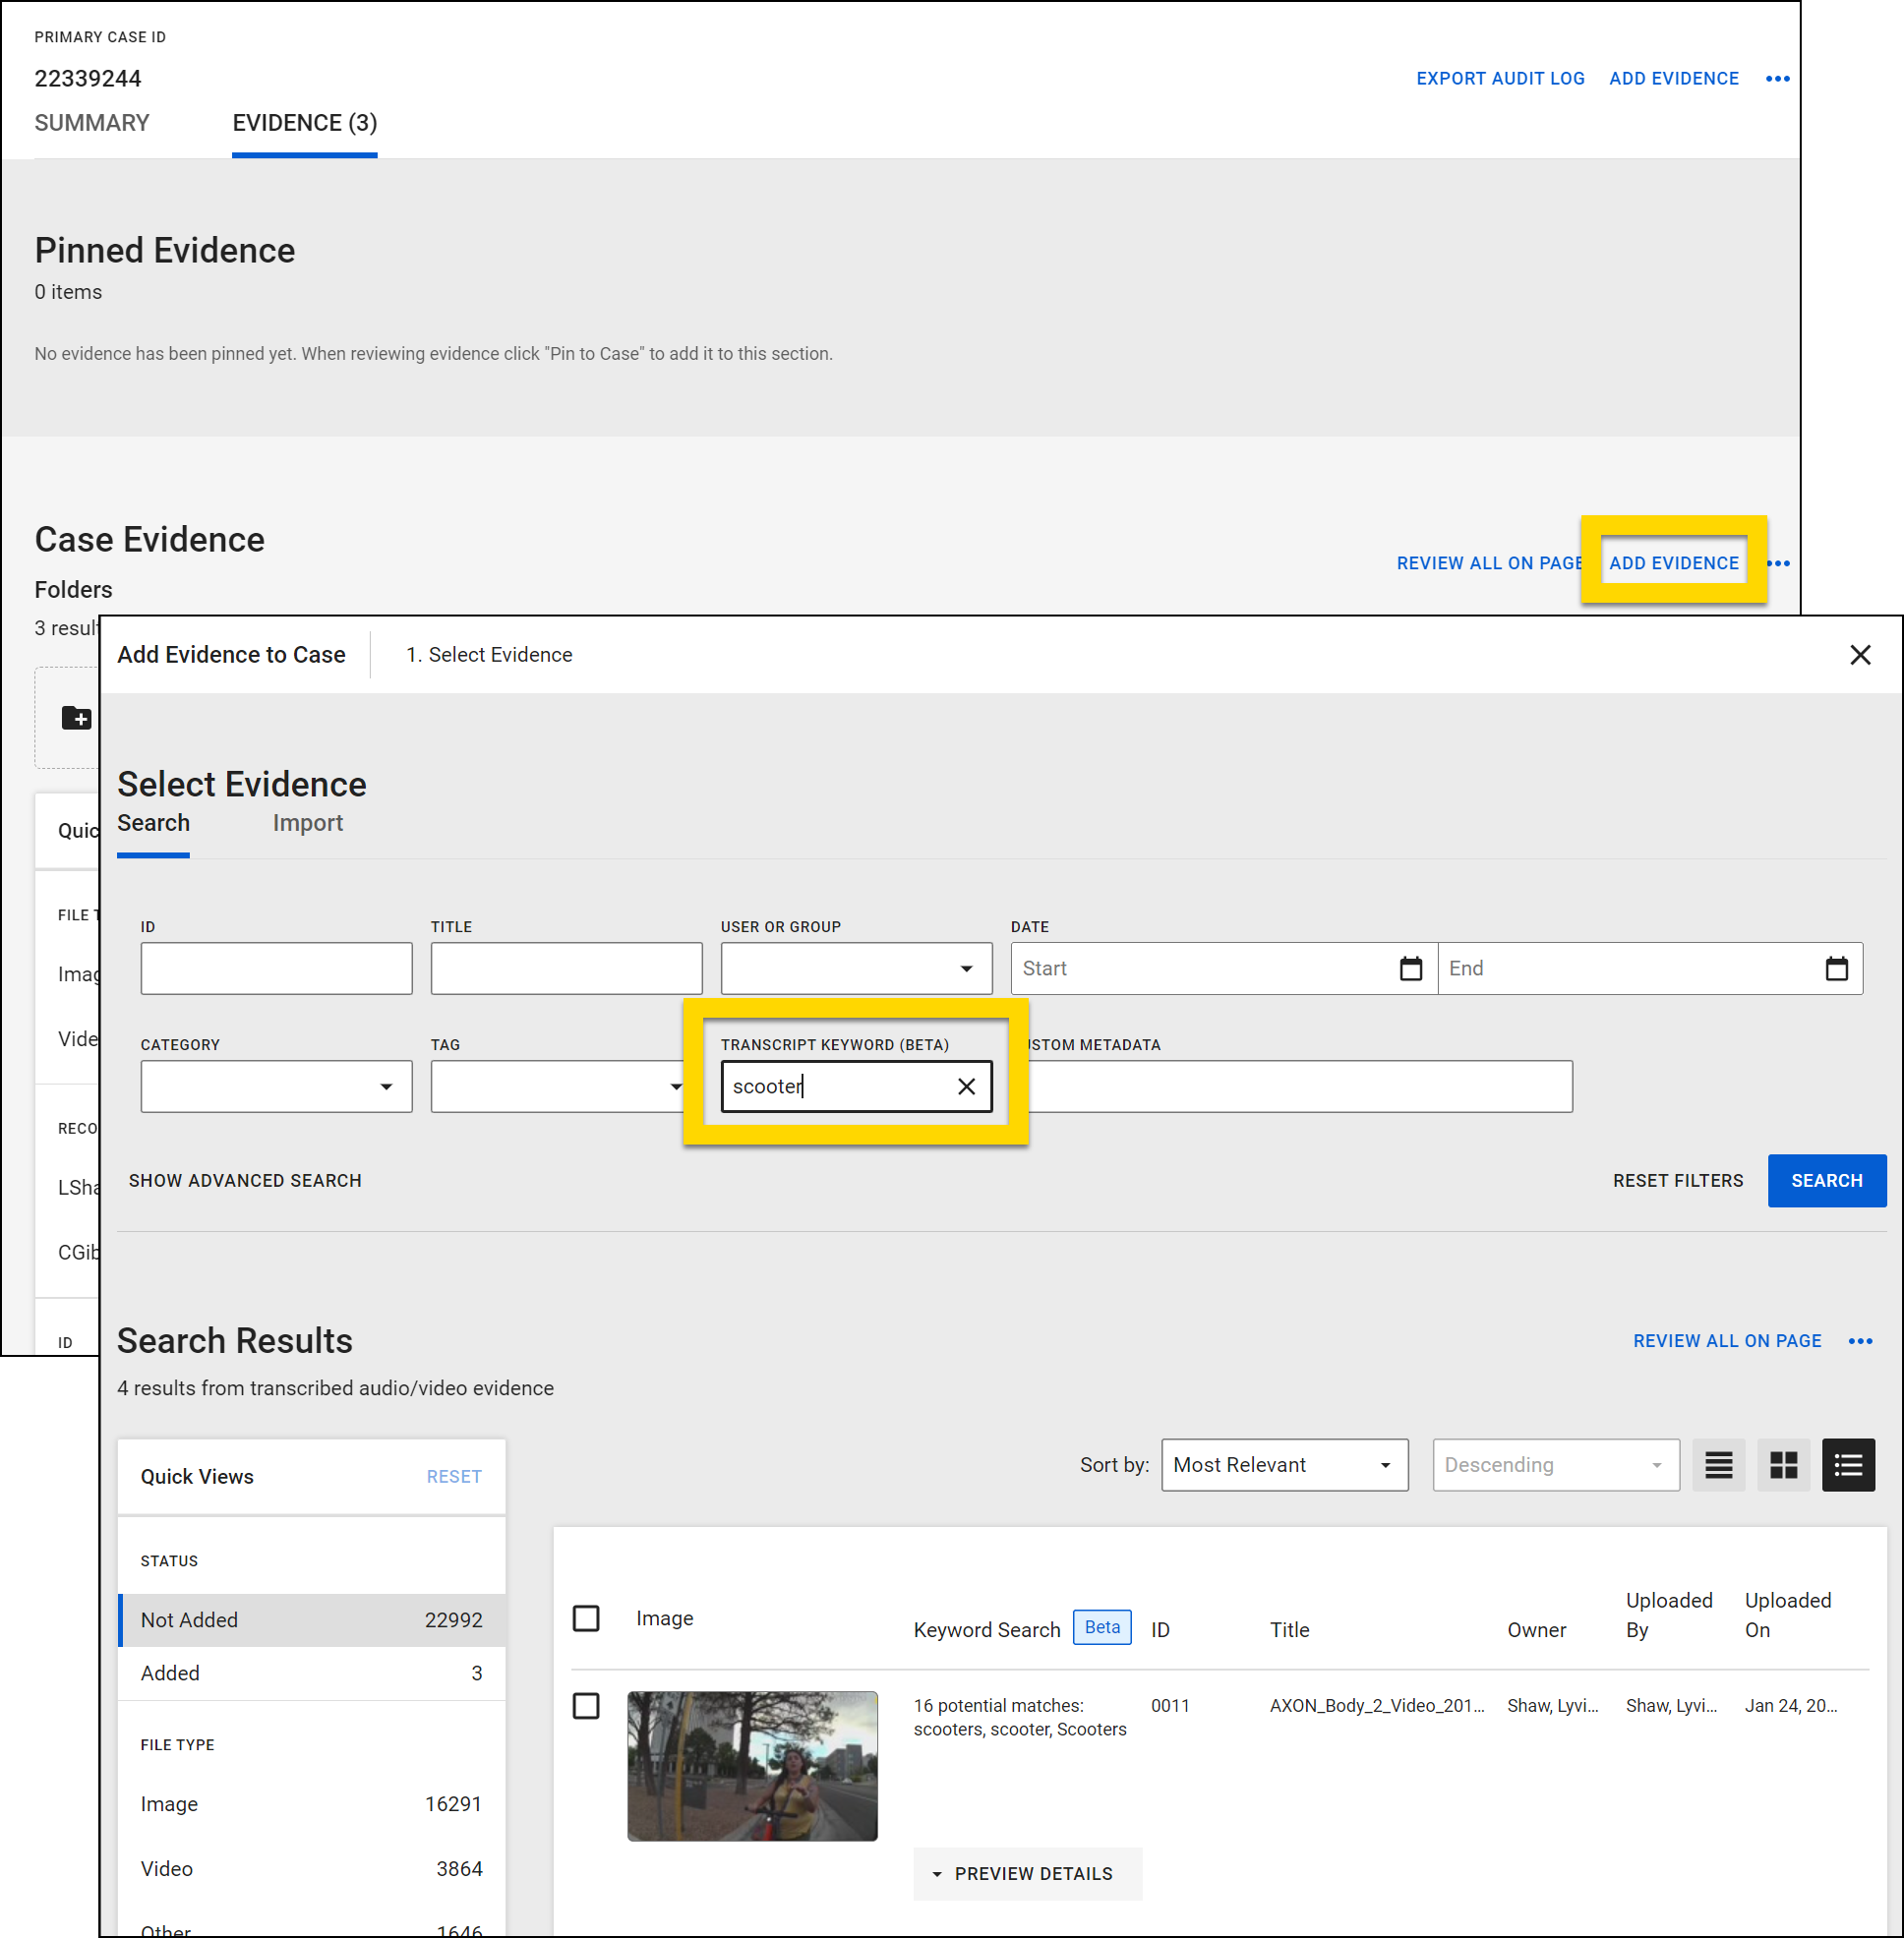Image resolution: width=1904 pixels, height=1938 pixels.
Task: Click the new folder icon
Action: point(76,717)
